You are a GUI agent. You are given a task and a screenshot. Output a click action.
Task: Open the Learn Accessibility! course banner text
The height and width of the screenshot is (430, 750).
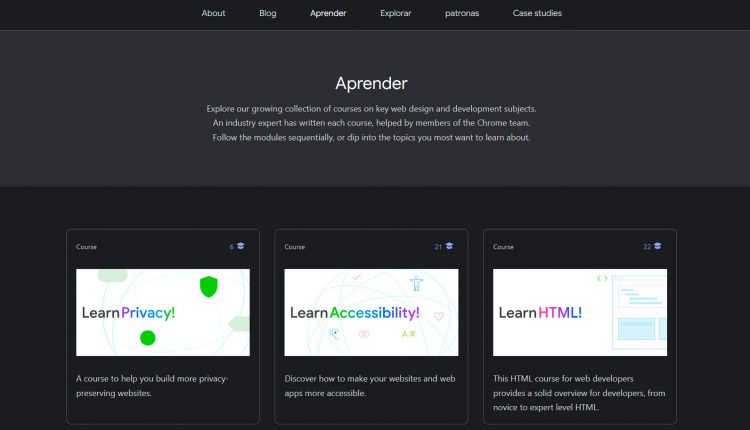tap(354, 313)
